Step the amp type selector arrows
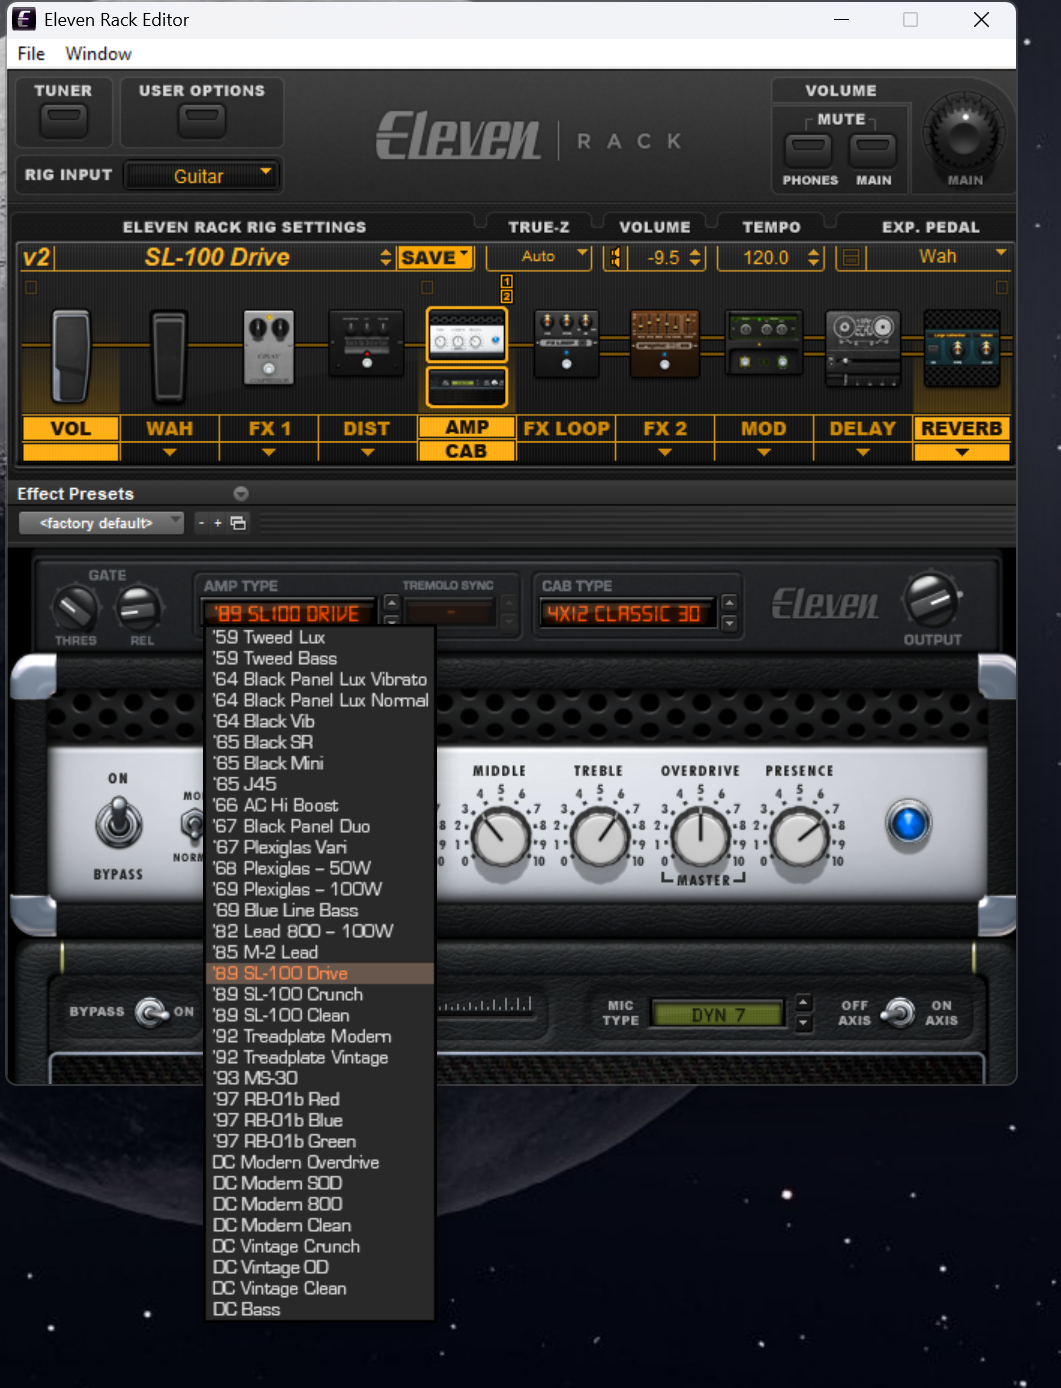 [391, 612]
